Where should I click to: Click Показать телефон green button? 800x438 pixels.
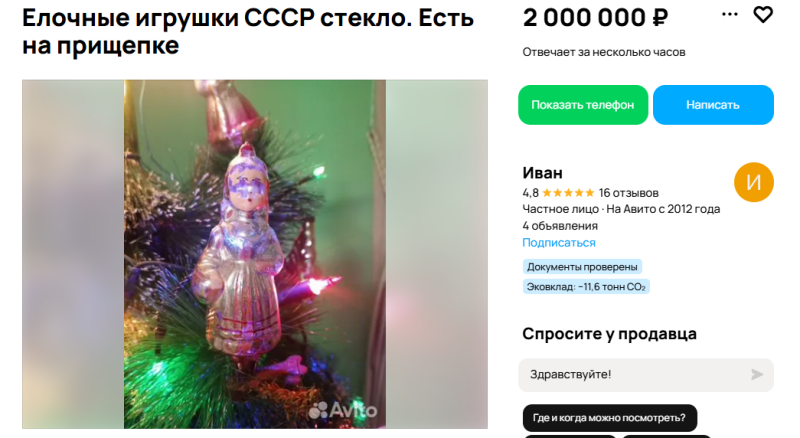tap(583, 105)
